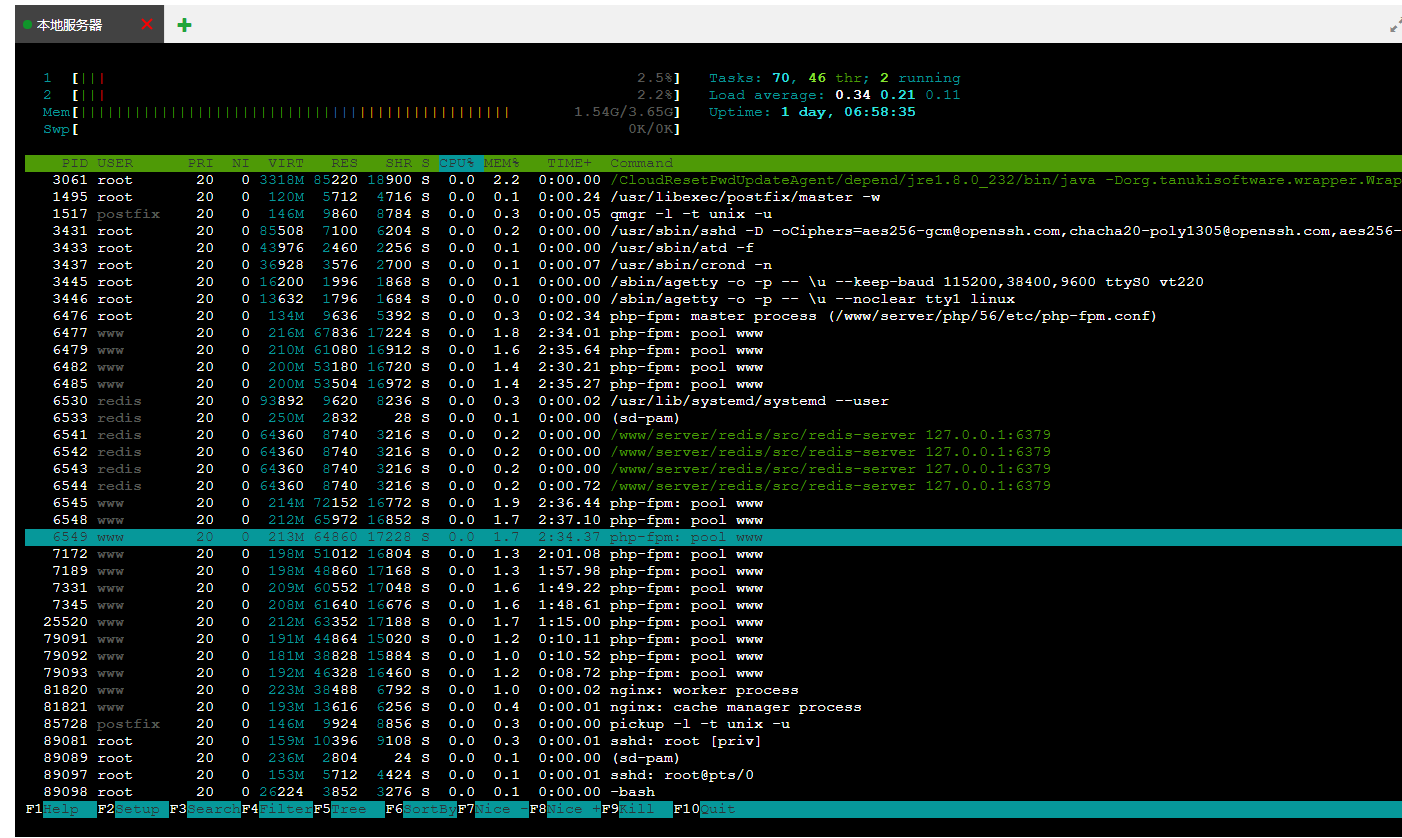Select process 25520 php-fpm pool row
The height and width of the screenshot is (838, 1402).
point(713,622)
